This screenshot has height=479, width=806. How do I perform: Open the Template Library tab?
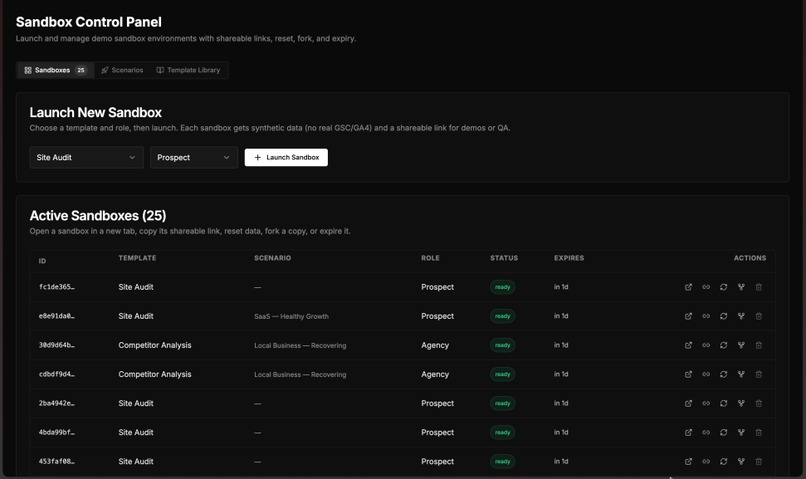pos(188,70)
